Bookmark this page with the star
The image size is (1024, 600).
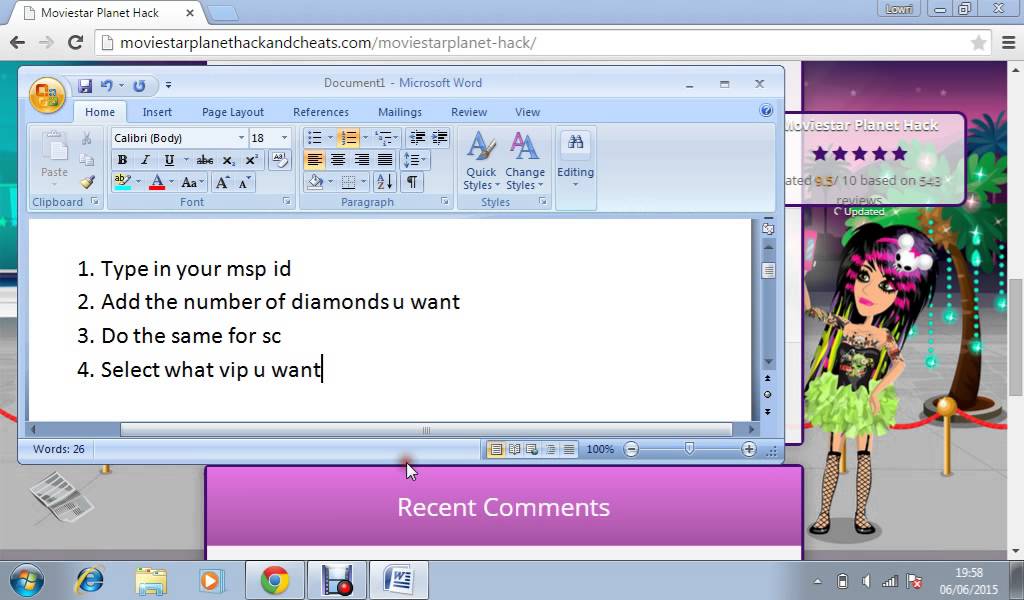[x=978, y=43]
